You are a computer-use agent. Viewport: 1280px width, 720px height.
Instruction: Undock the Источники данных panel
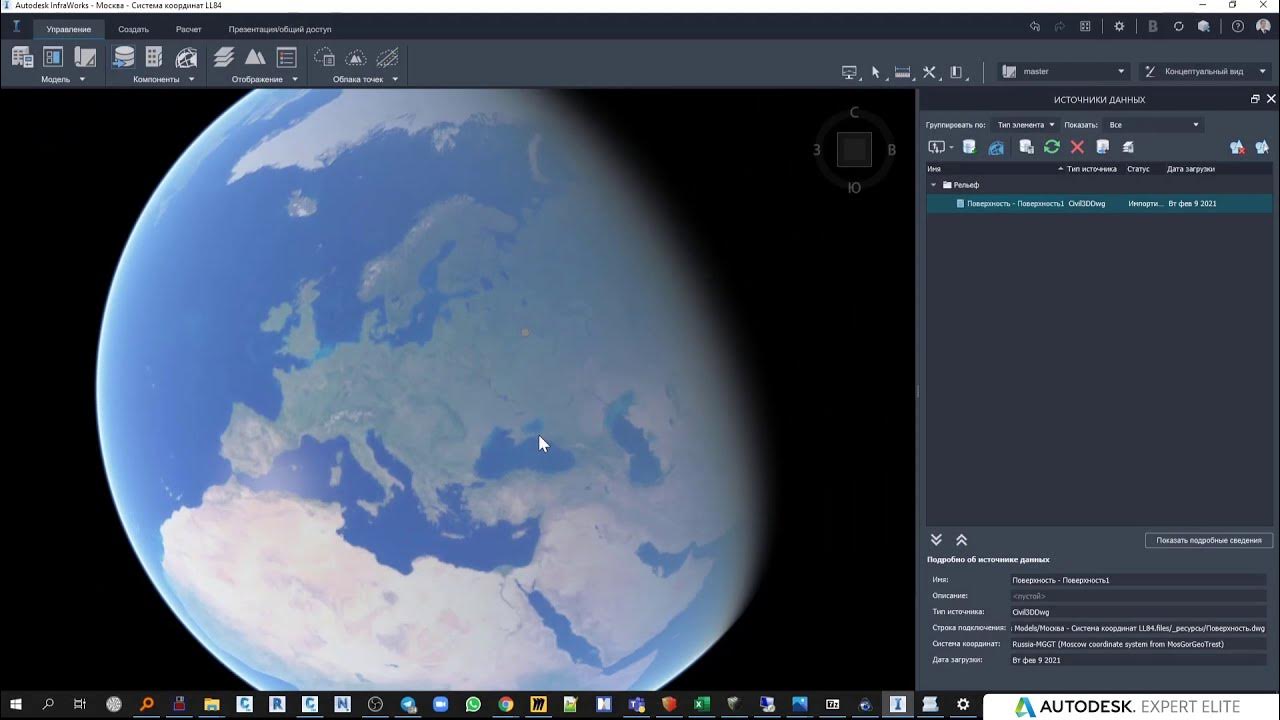click(x=1255, y=99)
